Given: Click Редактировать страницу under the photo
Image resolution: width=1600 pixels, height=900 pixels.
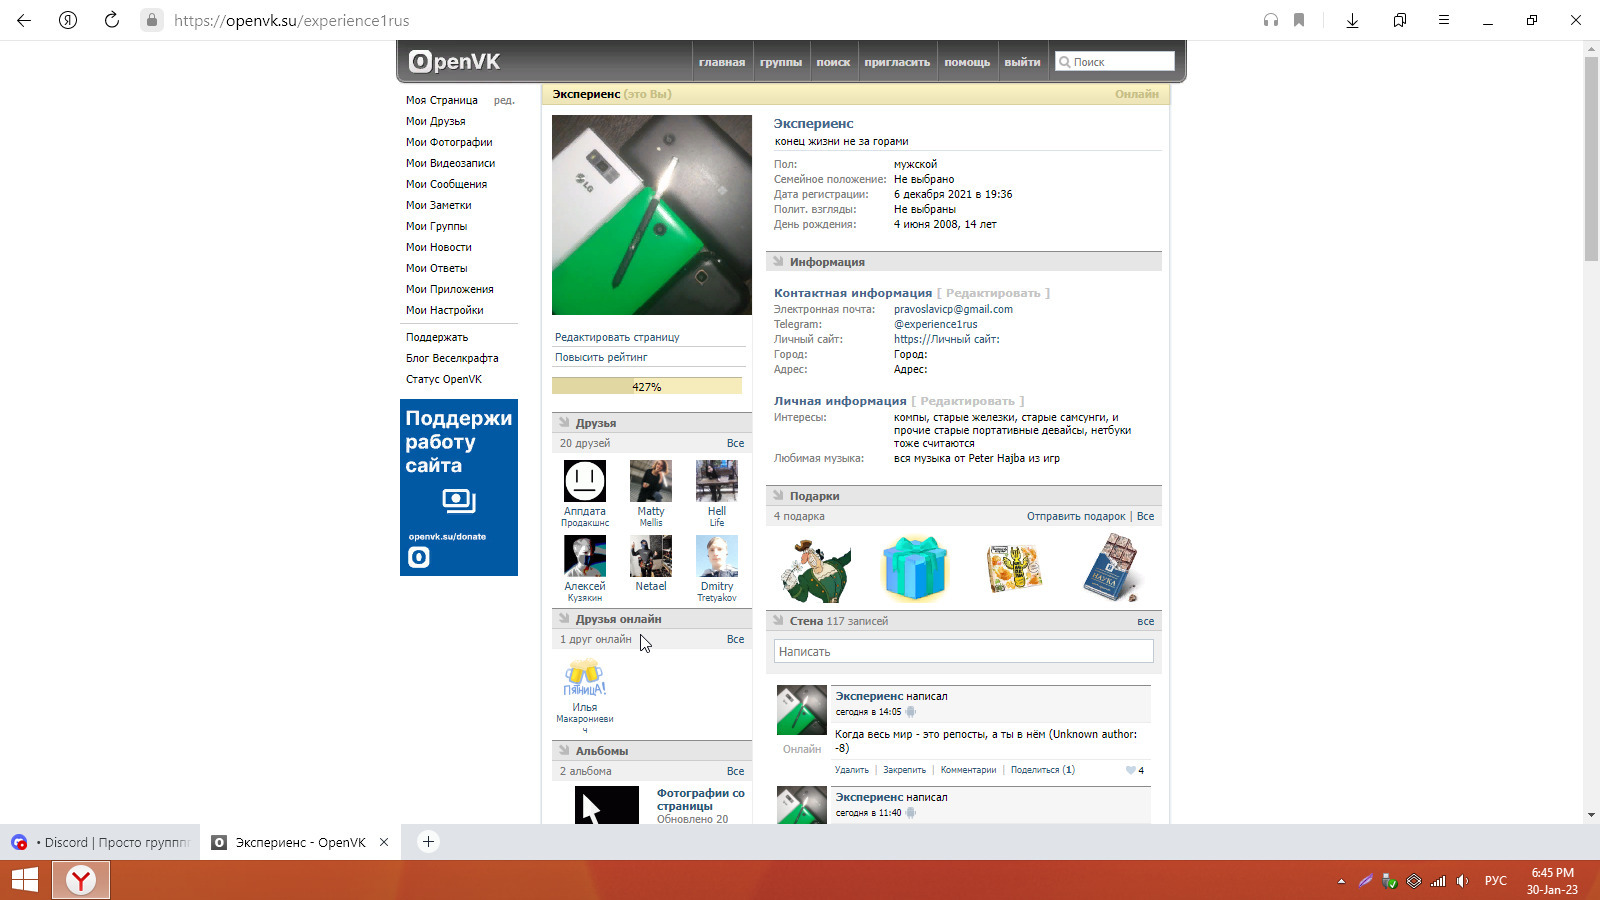Looking at the screenshot, I should click(617, 337).
